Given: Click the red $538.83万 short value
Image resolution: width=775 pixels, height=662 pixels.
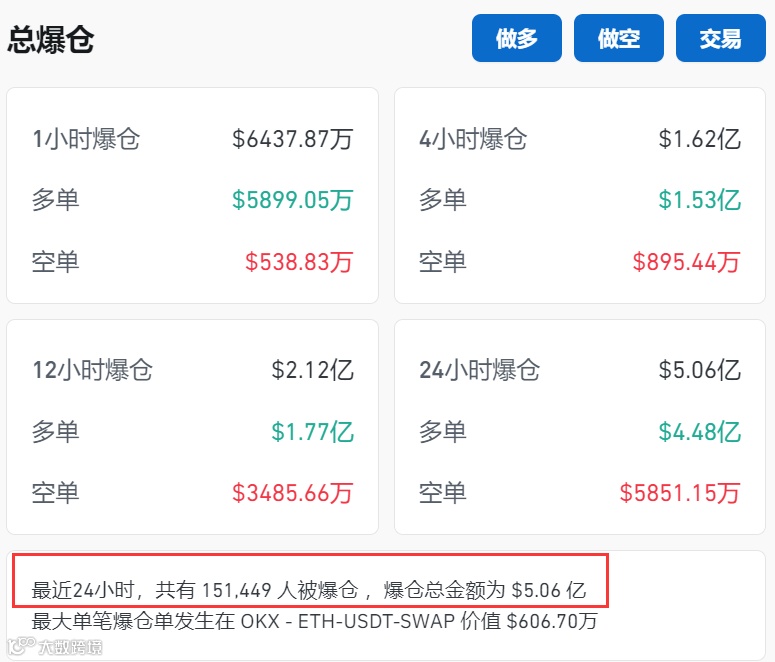Looking at the screenshot, I should 299,262.
